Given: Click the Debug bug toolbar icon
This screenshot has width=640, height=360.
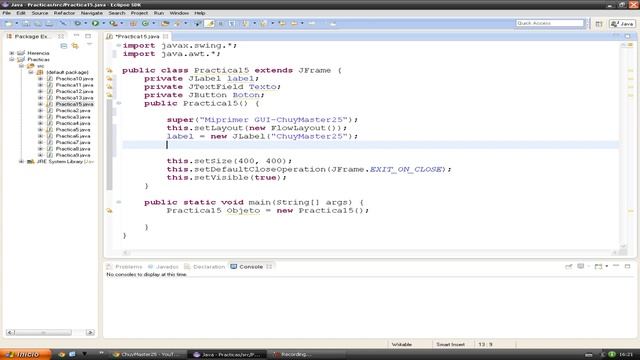Looking at the screenshot, I should [77, 24].
